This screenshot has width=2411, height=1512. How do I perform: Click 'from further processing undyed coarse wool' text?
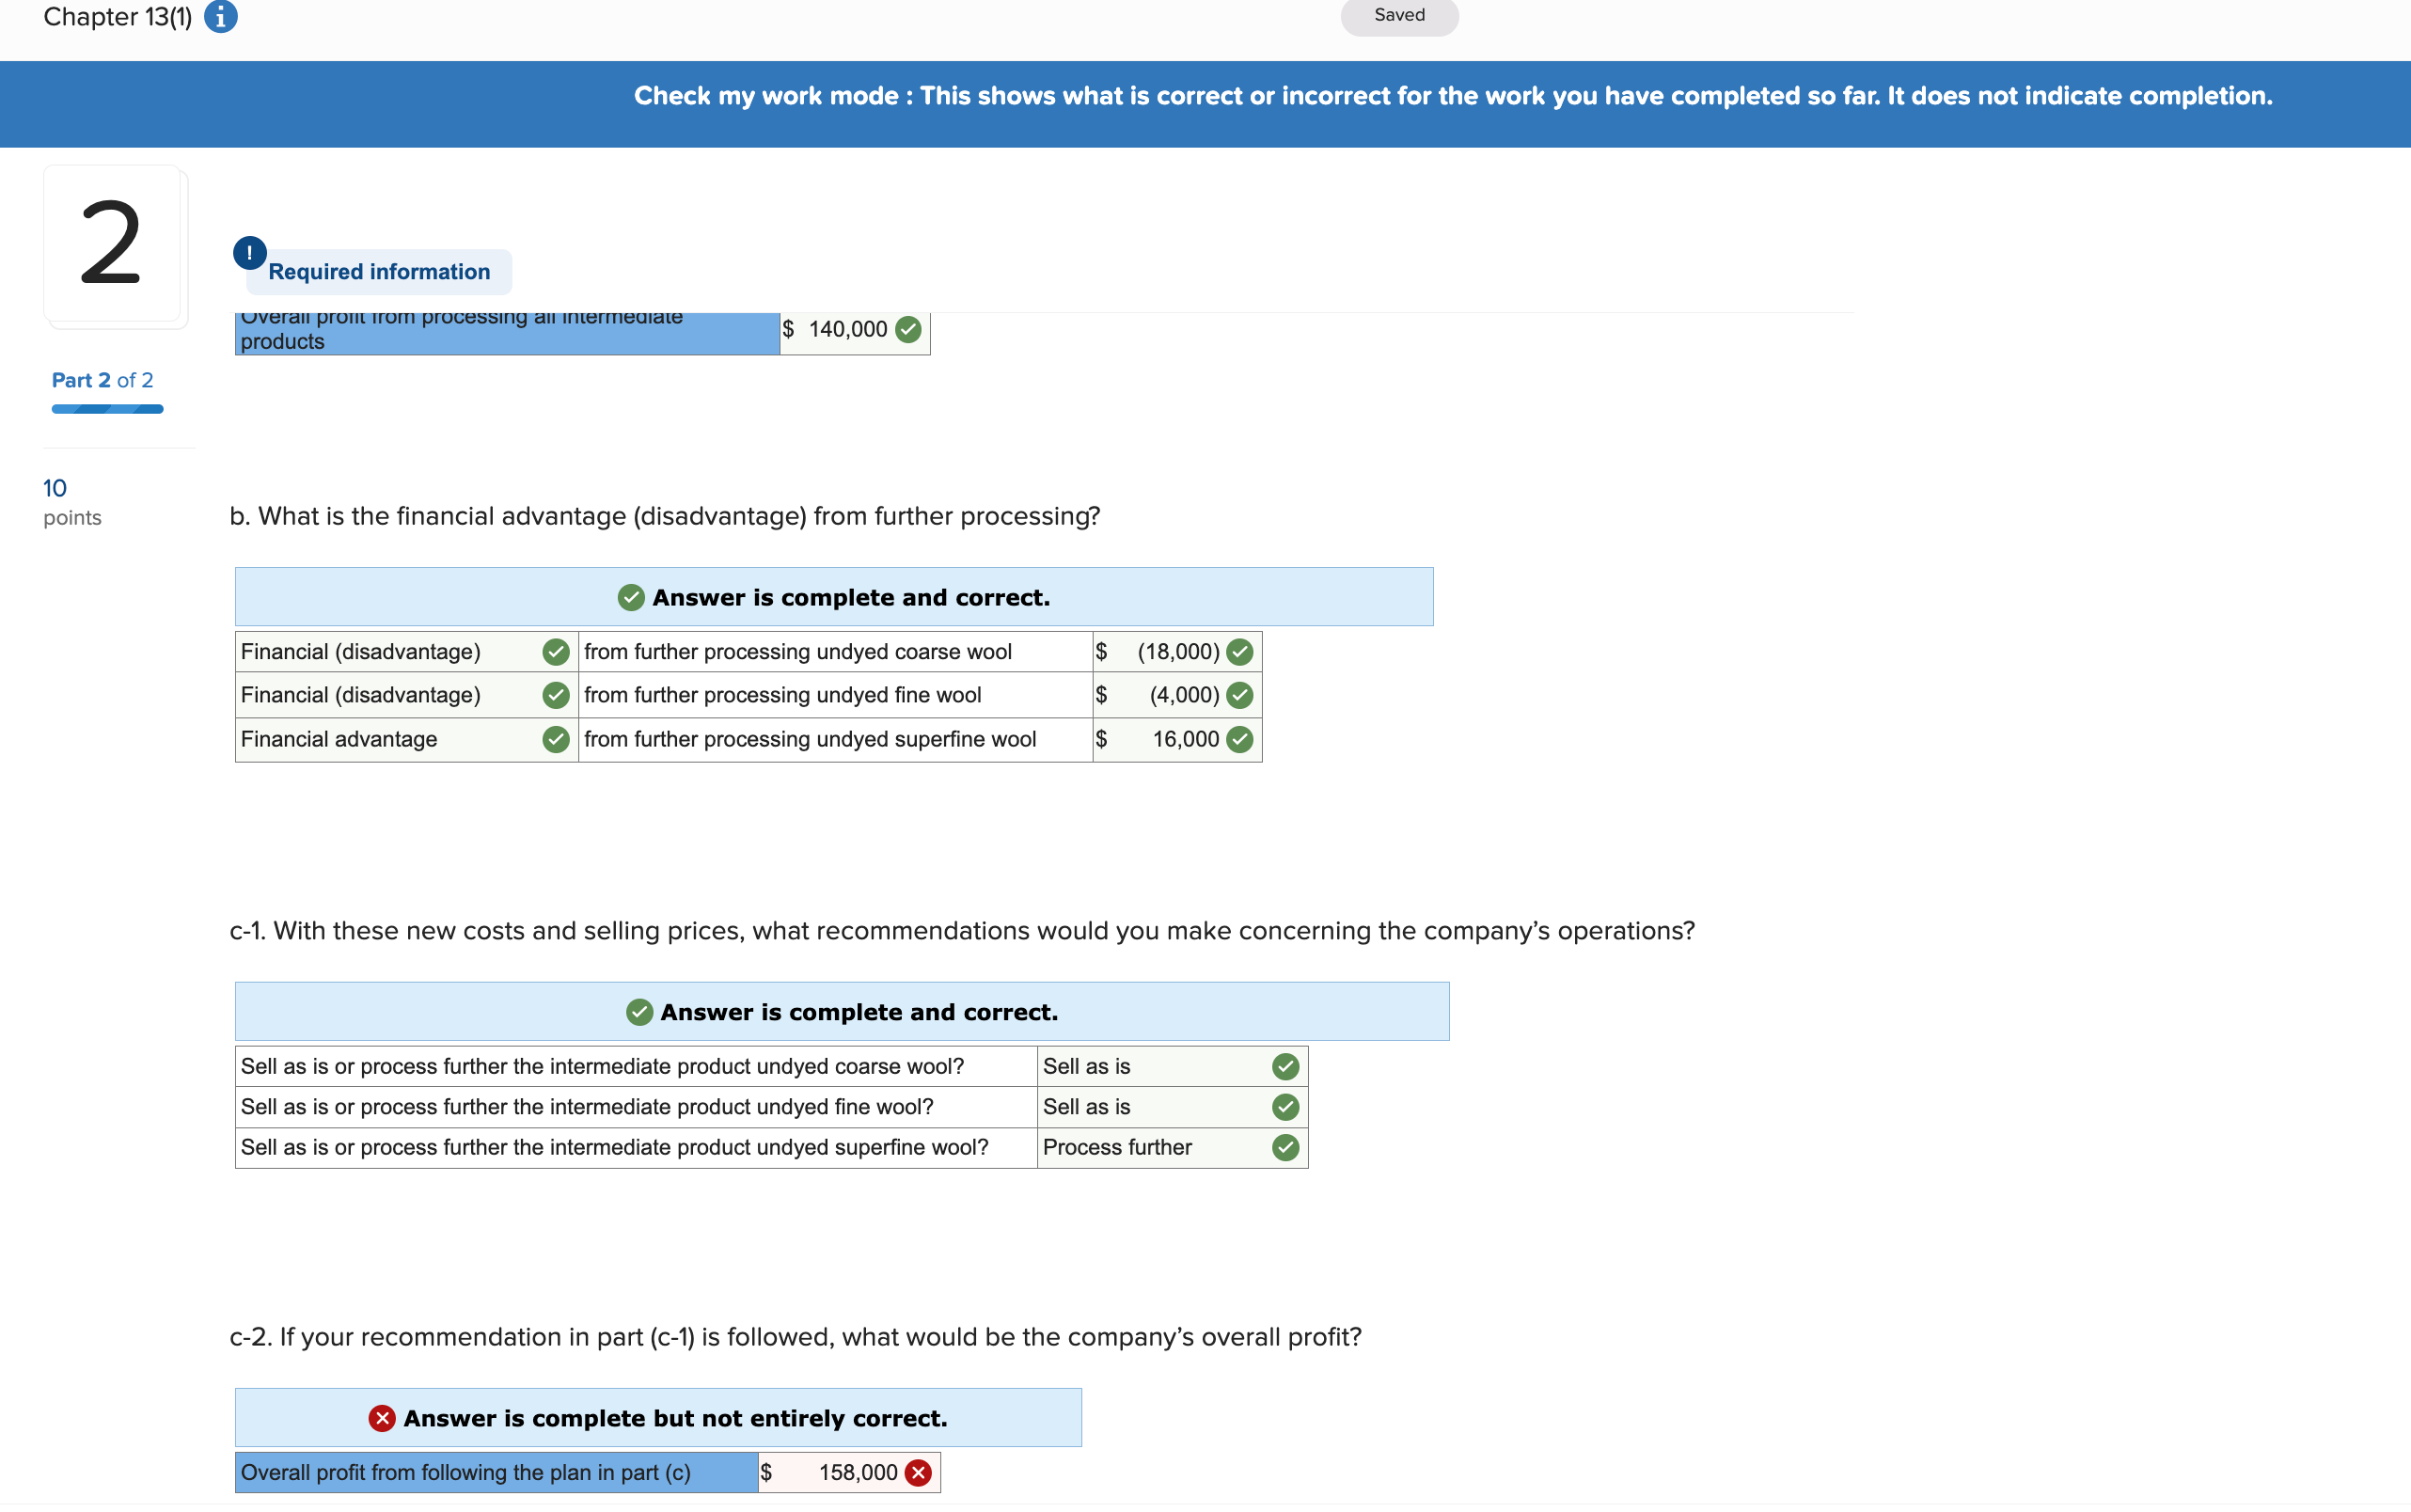798,652
